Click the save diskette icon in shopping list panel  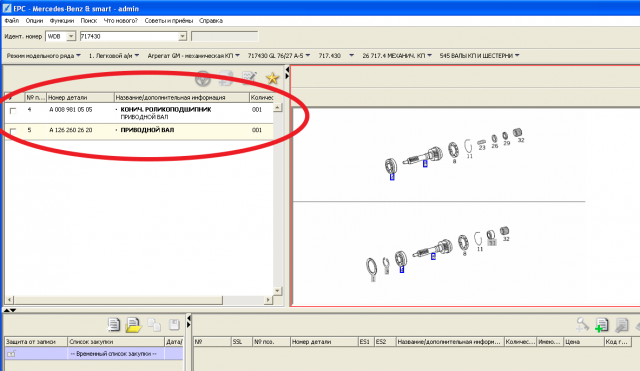pyautogui.click(x=174, y=325)
